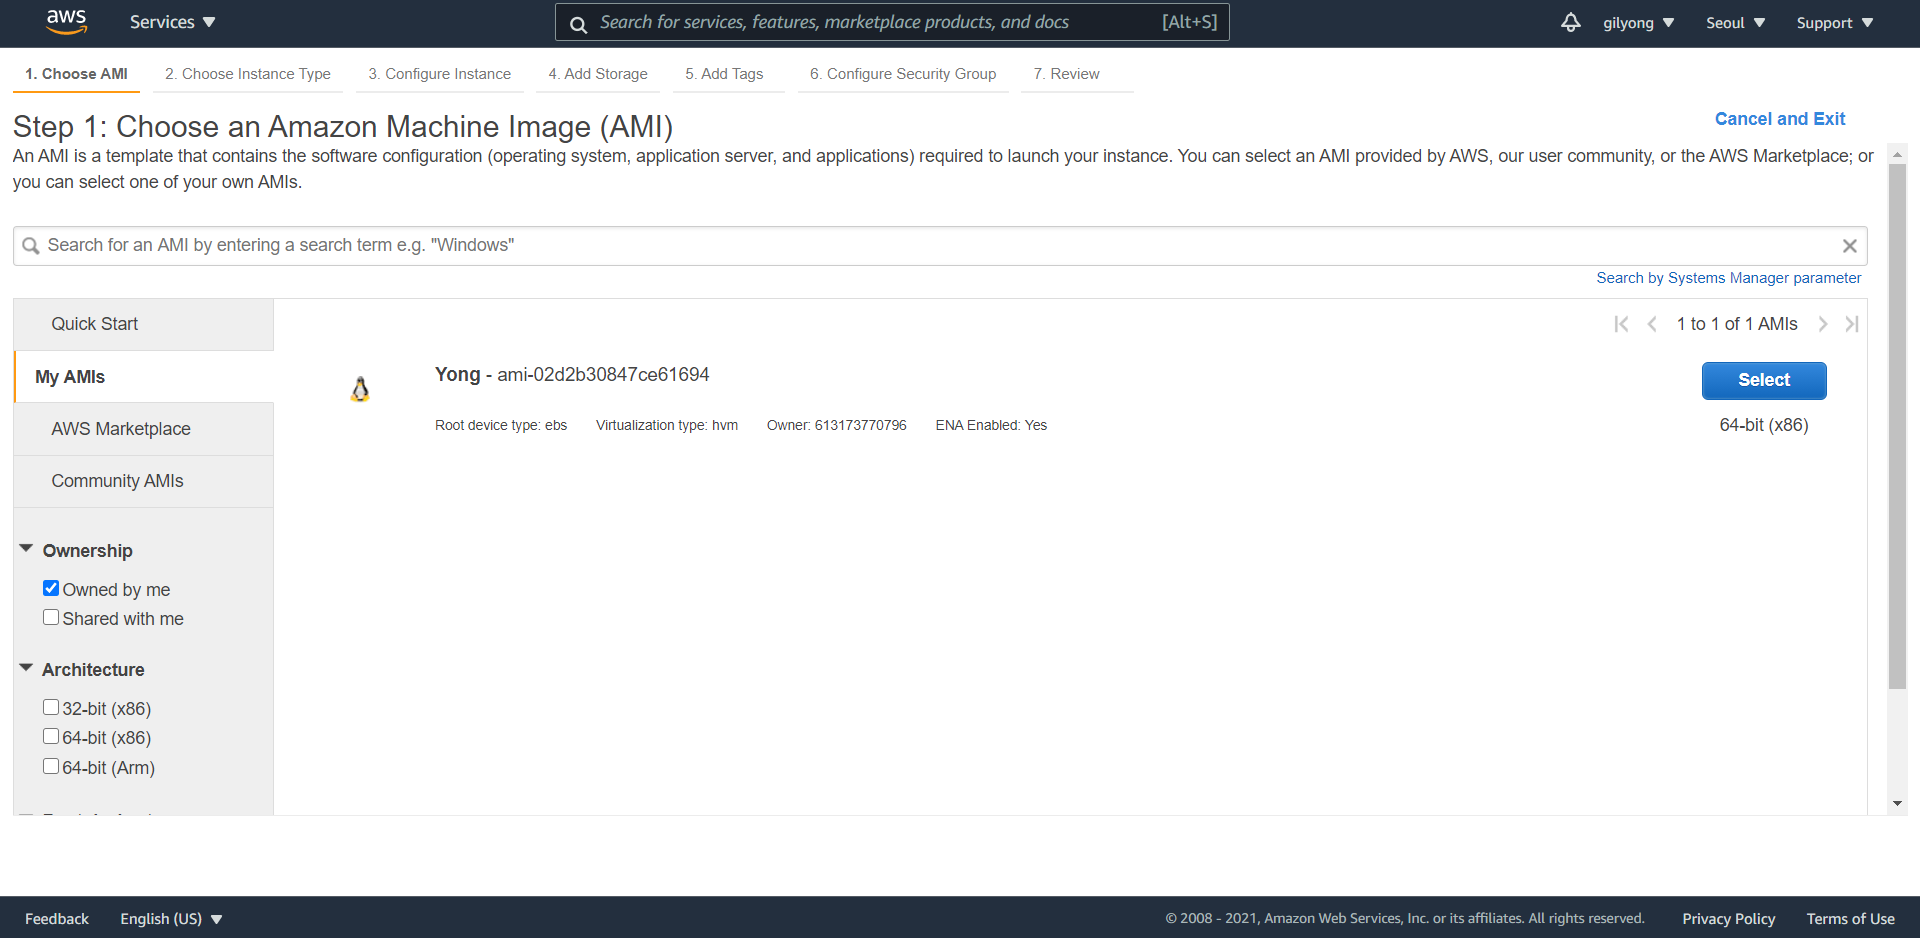Focus the AMI search input field
Image resolution: width=1920 pixels, height=938 pixels.
[x=940, y=246]
